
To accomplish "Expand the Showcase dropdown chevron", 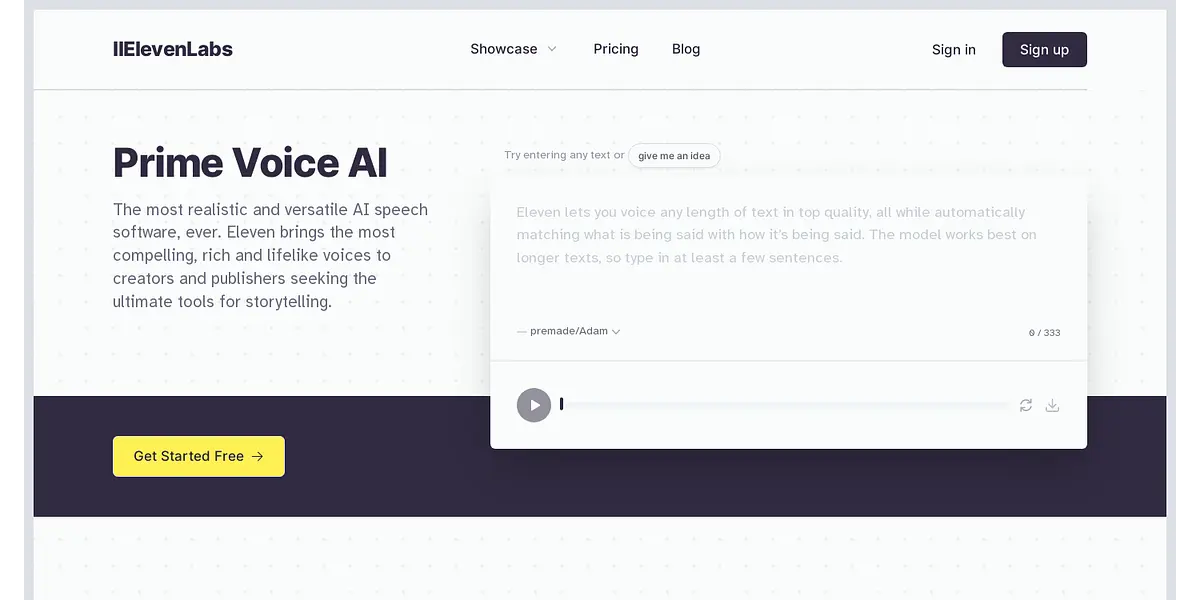I will pos(552,49).
